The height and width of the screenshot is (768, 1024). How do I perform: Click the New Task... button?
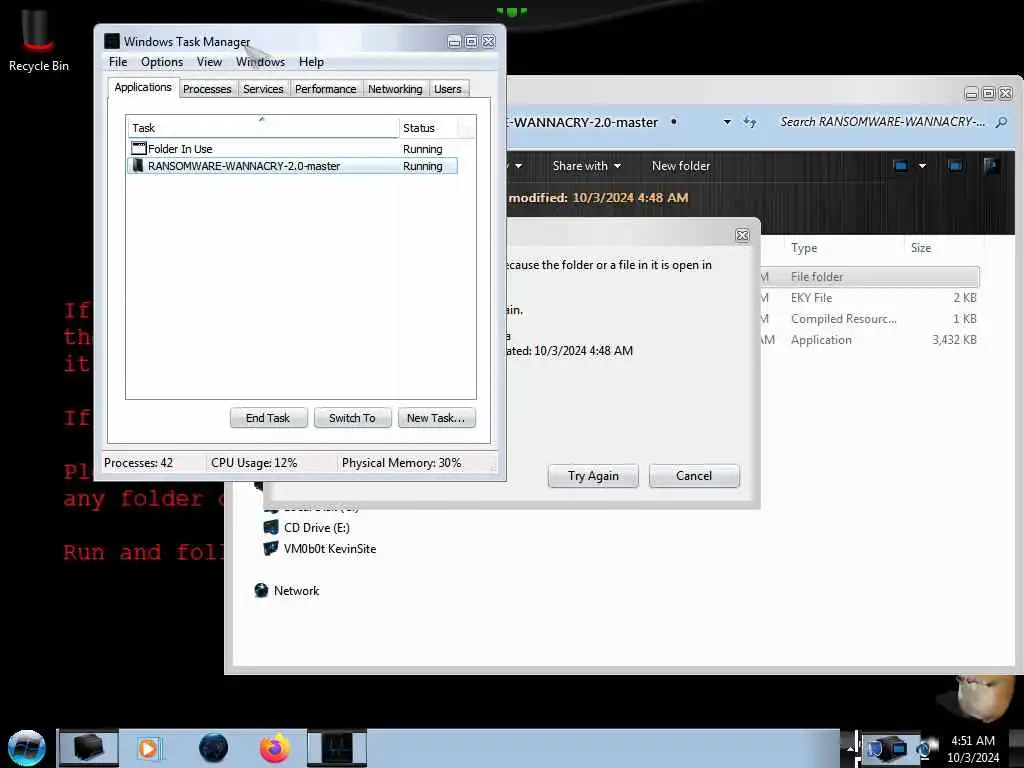(436, 418)
